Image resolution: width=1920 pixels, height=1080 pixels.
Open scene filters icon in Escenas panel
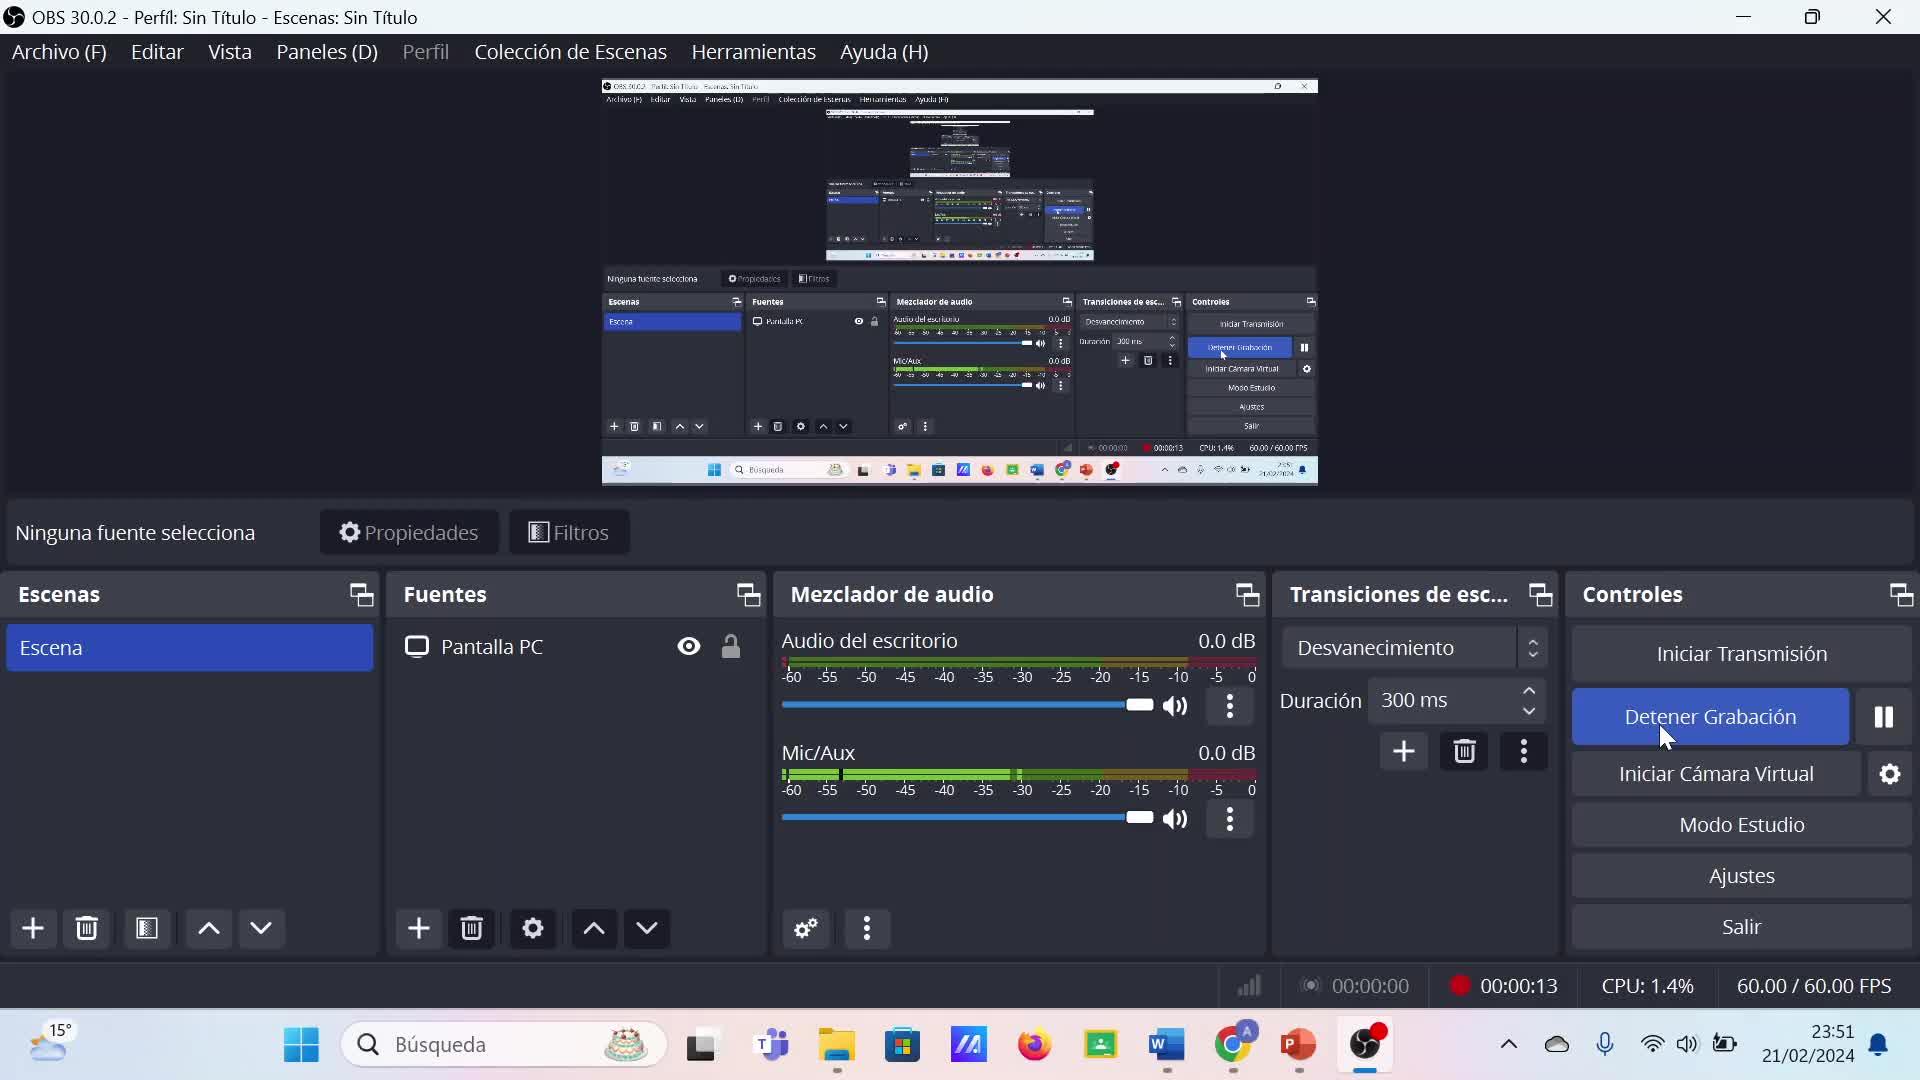pos(147,929)
